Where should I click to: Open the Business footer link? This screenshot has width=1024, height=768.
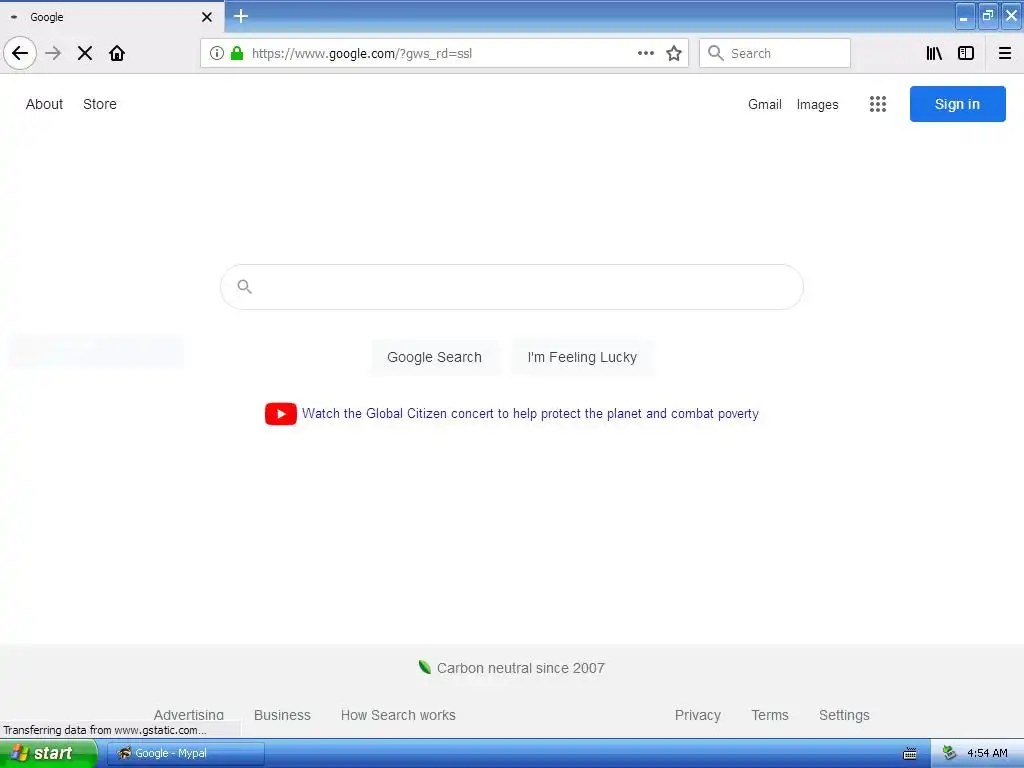pyautogui.click(x=282, y=715)
